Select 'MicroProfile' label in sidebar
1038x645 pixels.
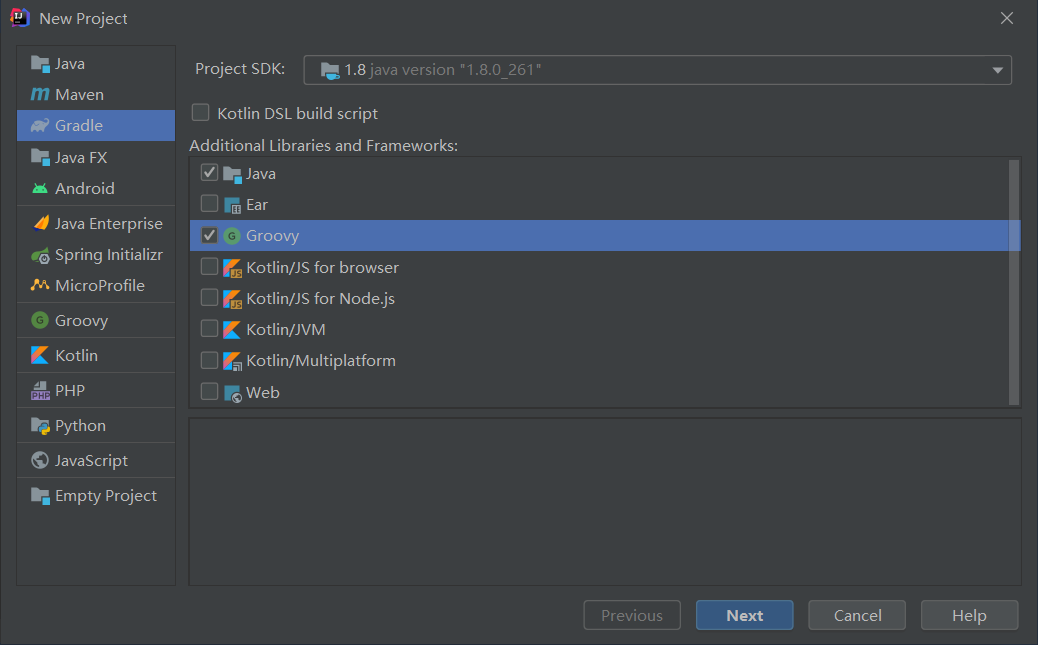point(100,285)
